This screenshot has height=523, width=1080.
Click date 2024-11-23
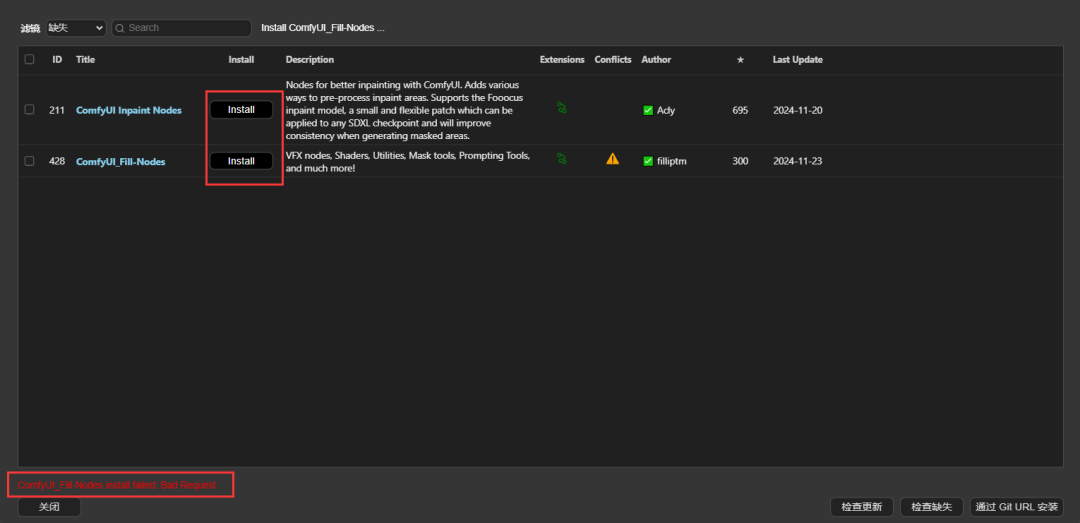798,161
